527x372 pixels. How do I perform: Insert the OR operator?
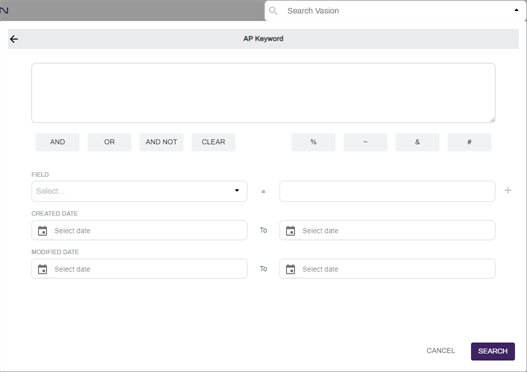[109, 142]
